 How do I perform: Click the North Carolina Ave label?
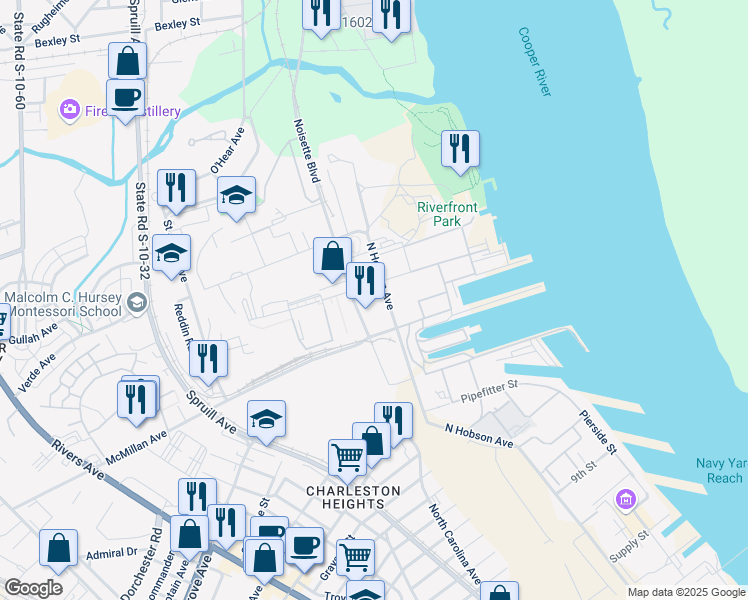coord(455,544)
